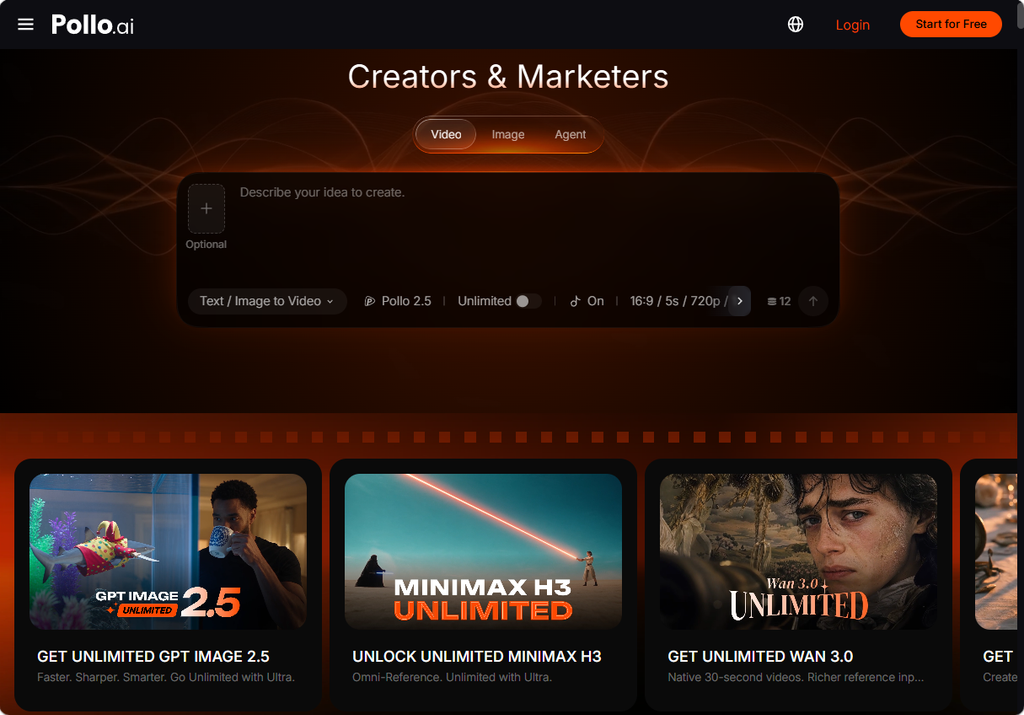Click the Login link

(x=852, y=25)
